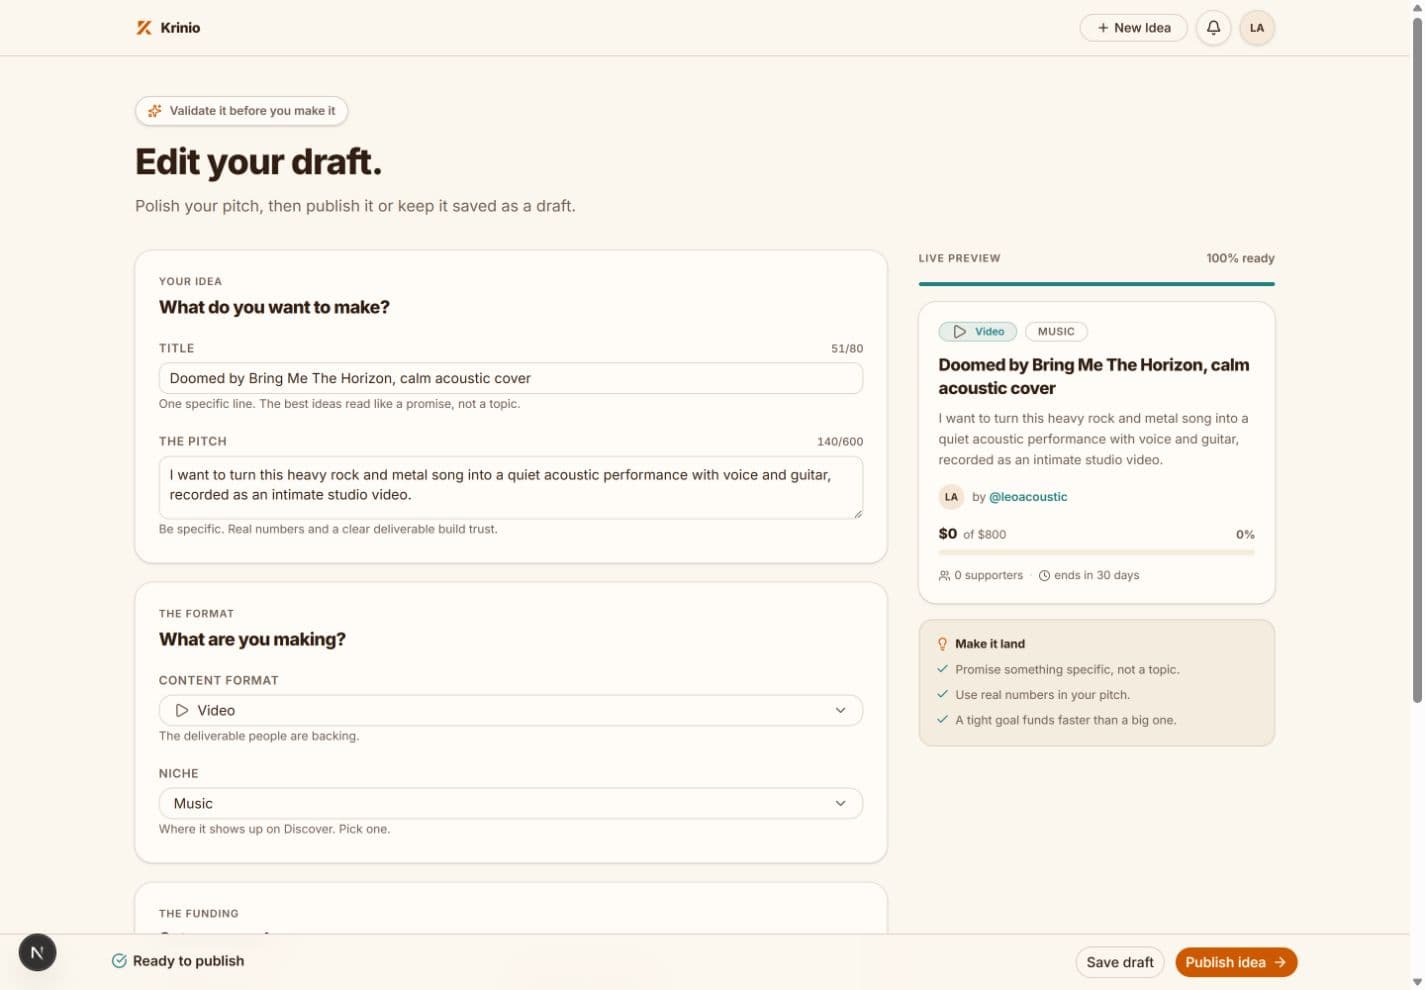Click the page vertical scrollbar
This screenshot has width=1425, height=990.
click(x=1417, y=360)
